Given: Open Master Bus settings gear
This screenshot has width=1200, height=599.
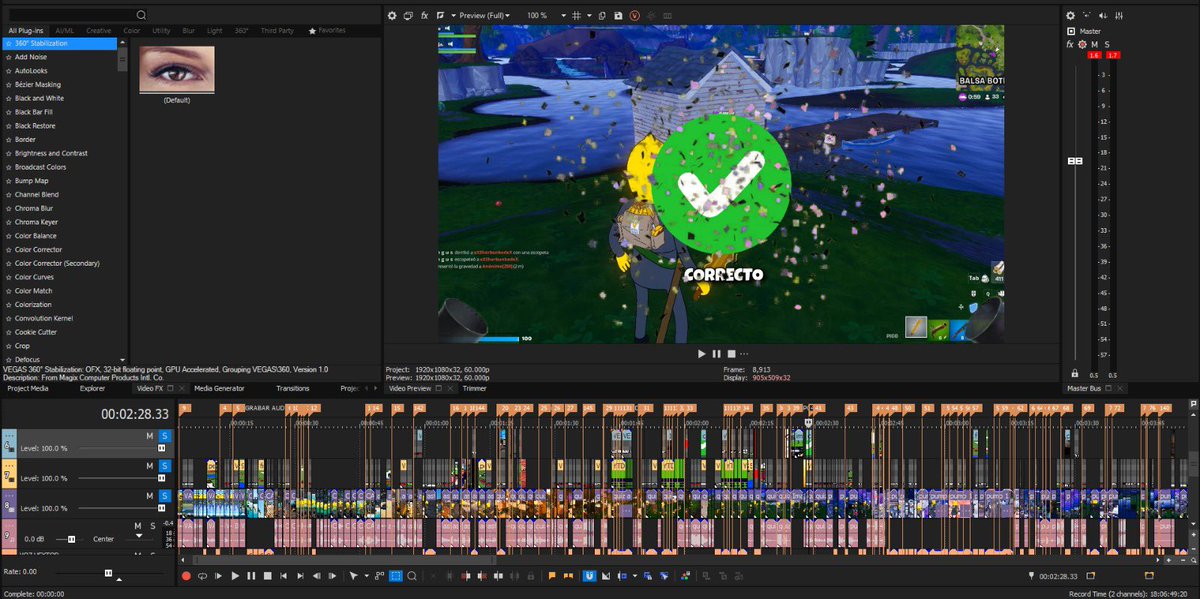Looking at the screenshot, I should coord(1070,16).
